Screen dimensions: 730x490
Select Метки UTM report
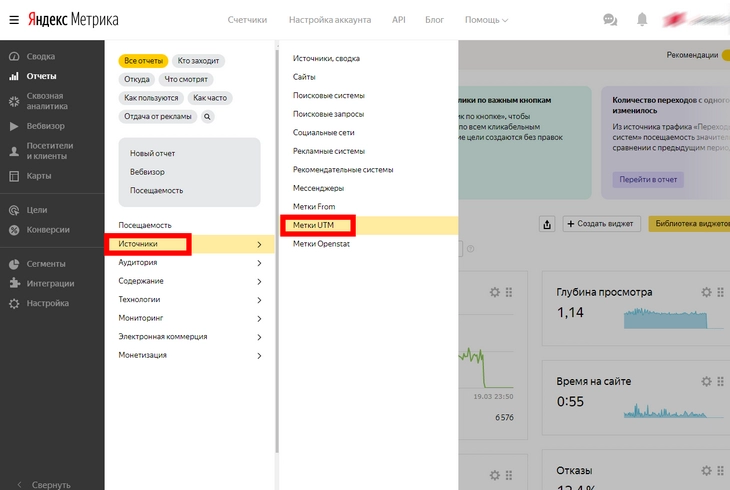313,225
